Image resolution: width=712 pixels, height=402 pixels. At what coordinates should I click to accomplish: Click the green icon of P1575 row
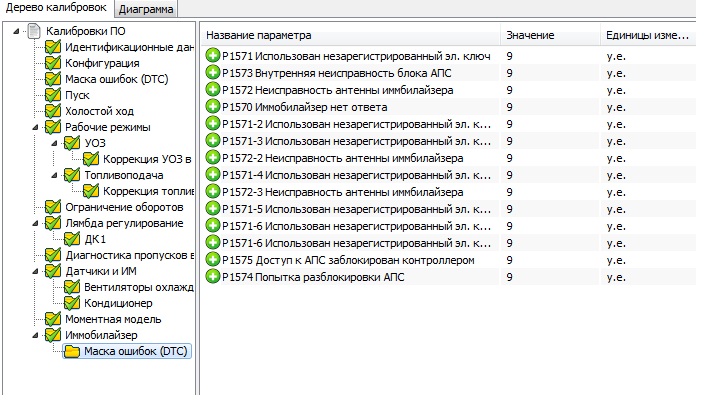[x=213, y=259]
